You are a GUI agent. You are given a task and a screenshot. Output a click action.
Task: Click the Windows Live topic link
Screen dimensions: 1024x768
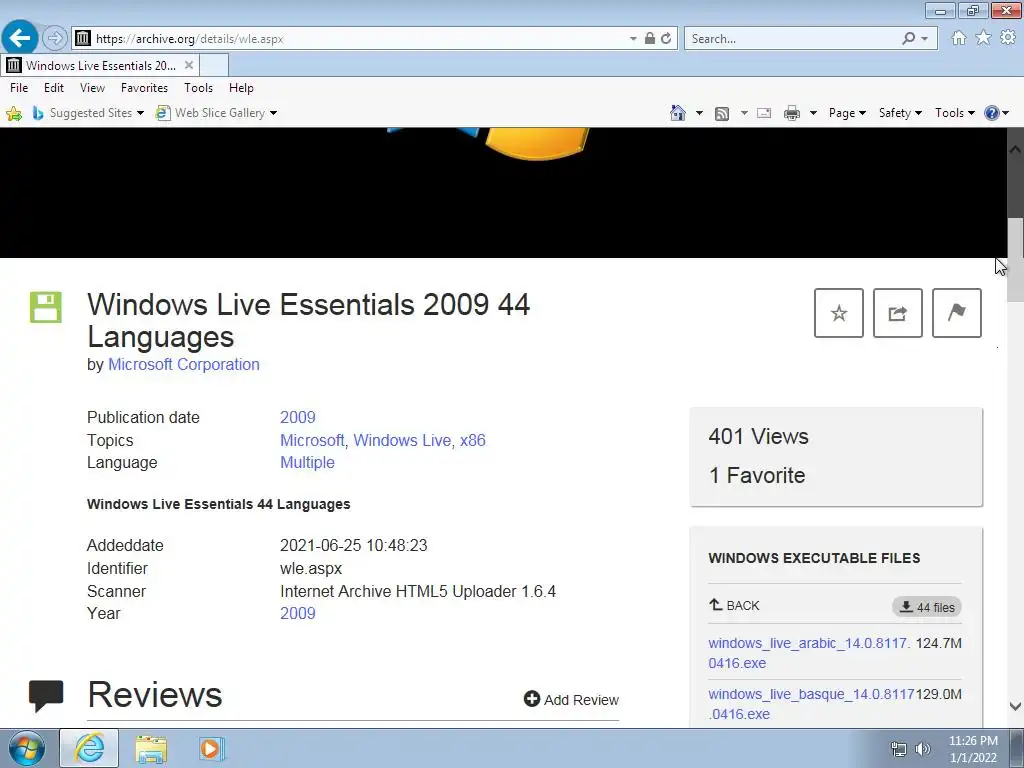pos(402,440)
